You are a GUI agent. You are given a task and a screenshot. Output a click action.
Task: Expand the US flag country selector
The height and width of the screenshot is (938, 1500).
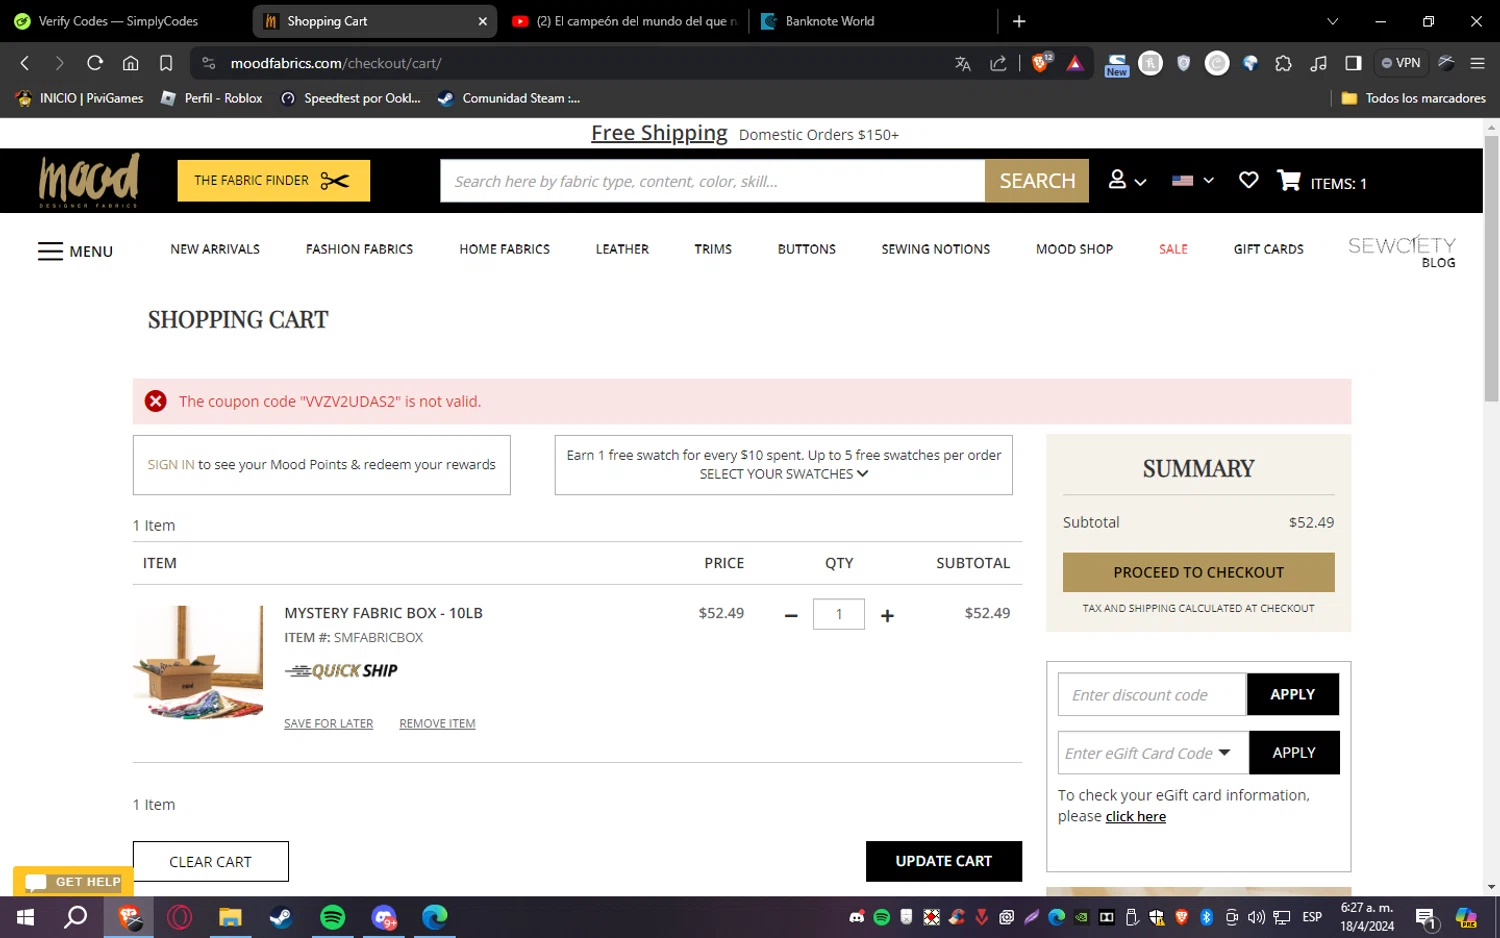pyautogui.click(x=1192, y=181)
